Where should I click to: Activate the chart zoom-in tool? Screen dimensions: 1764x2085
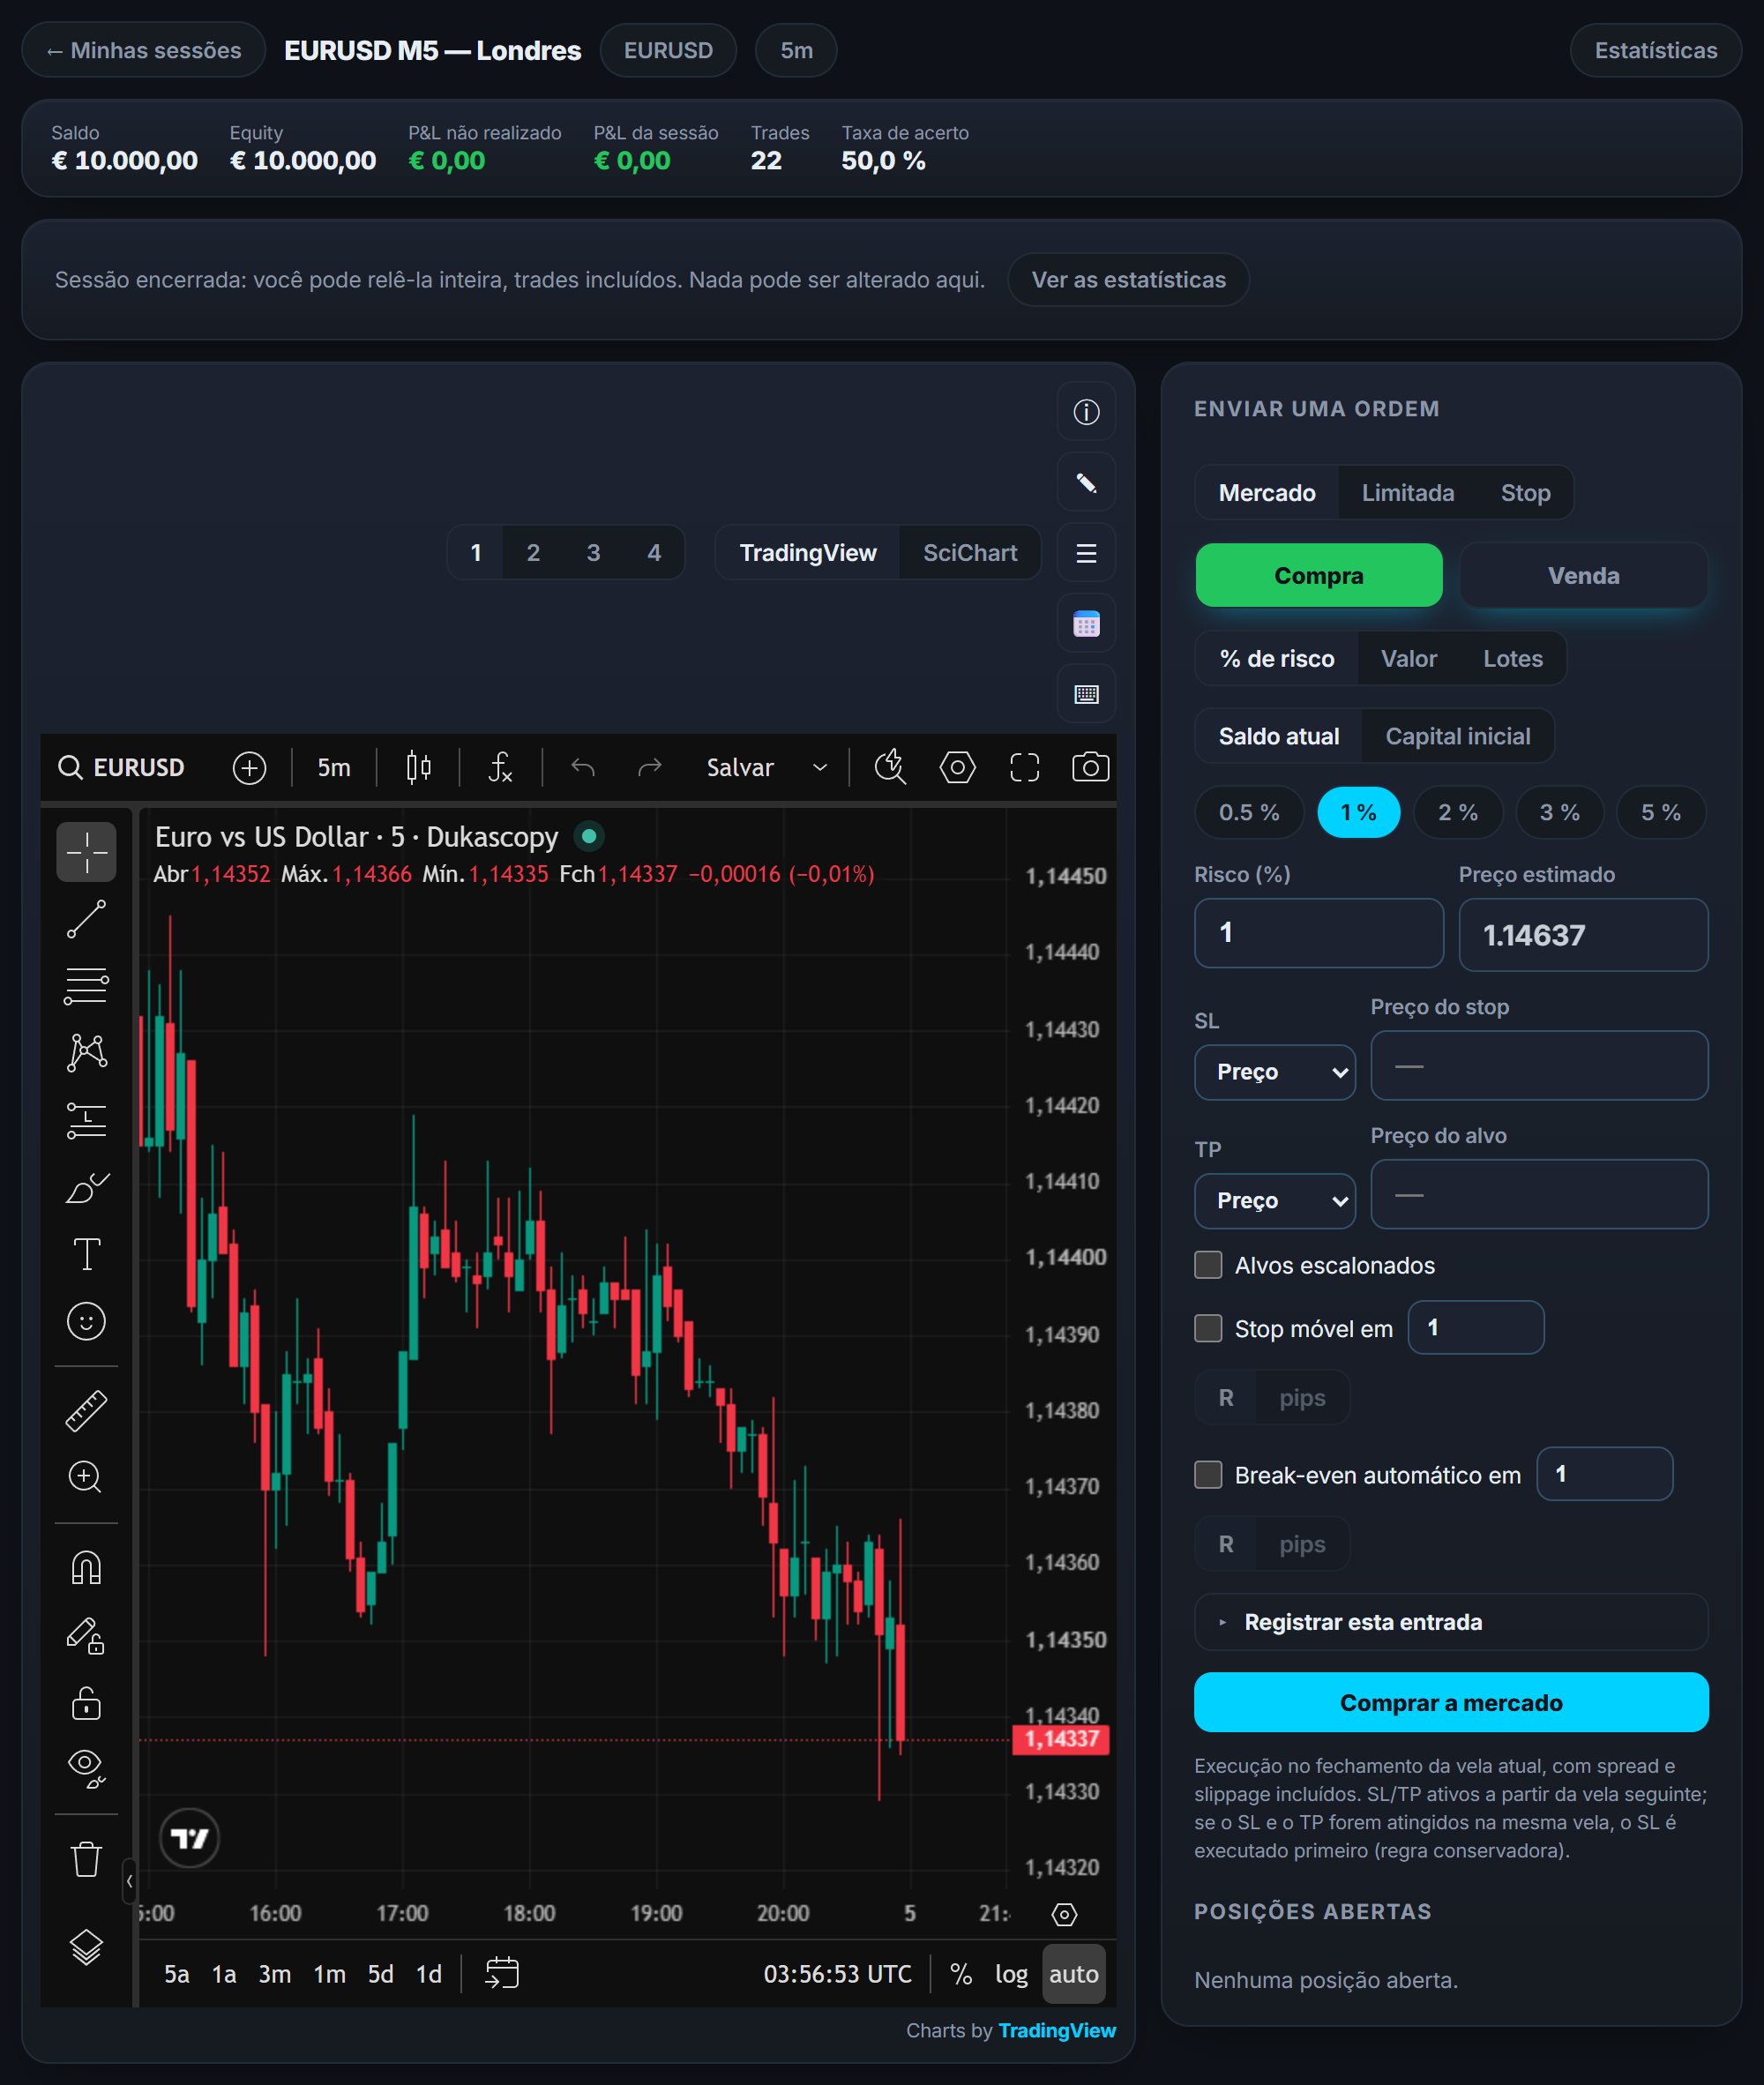click(86, 1477)
